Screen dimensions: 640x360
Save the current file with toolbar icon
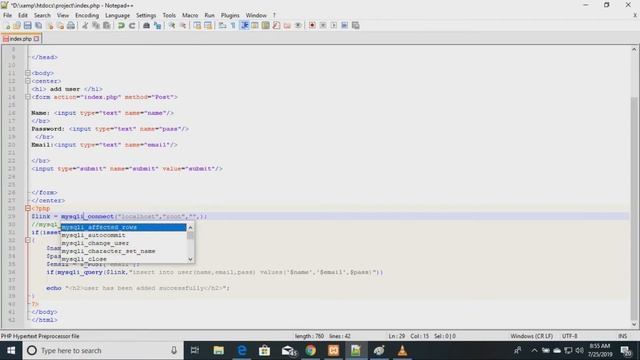(28, 26)
